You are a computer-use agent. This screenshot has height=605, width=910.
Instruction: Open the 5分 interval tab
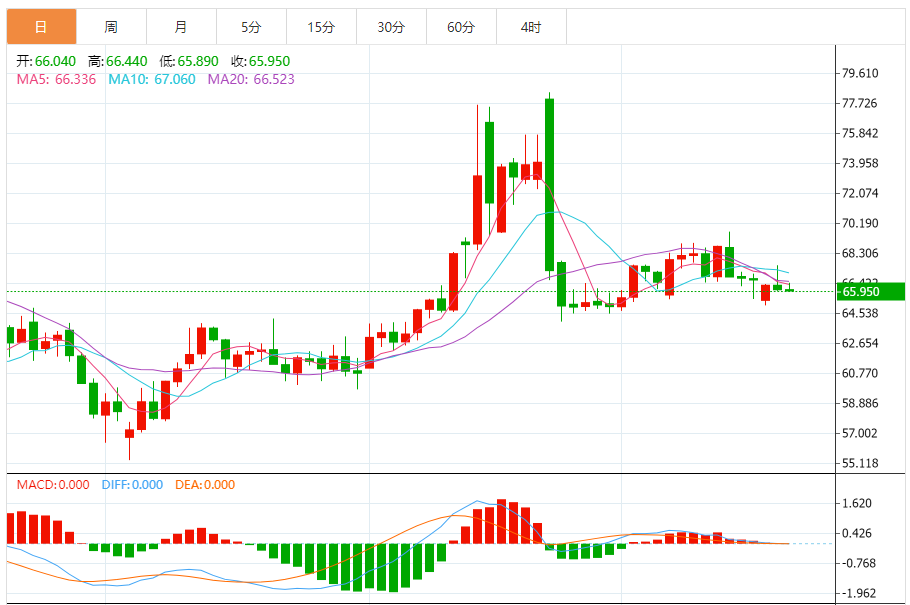(x=251, y=27)
